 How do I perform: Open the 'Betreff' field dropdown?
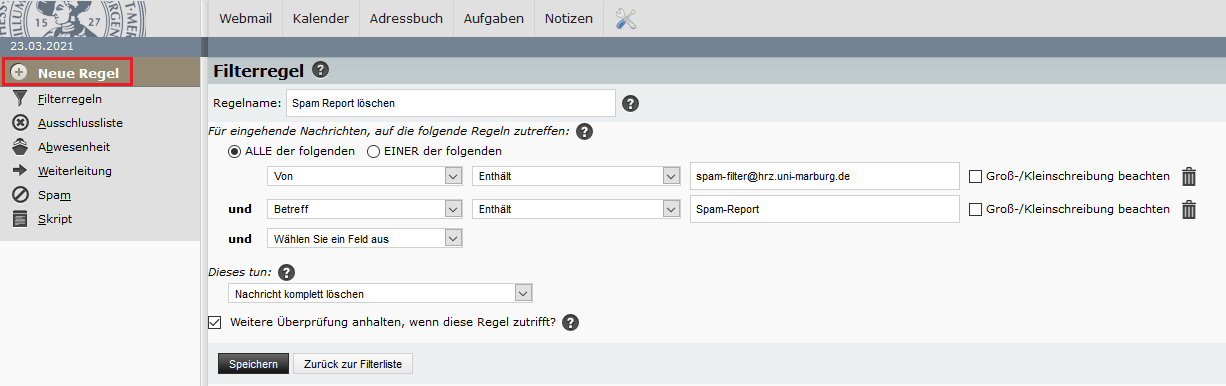(364, 209)
